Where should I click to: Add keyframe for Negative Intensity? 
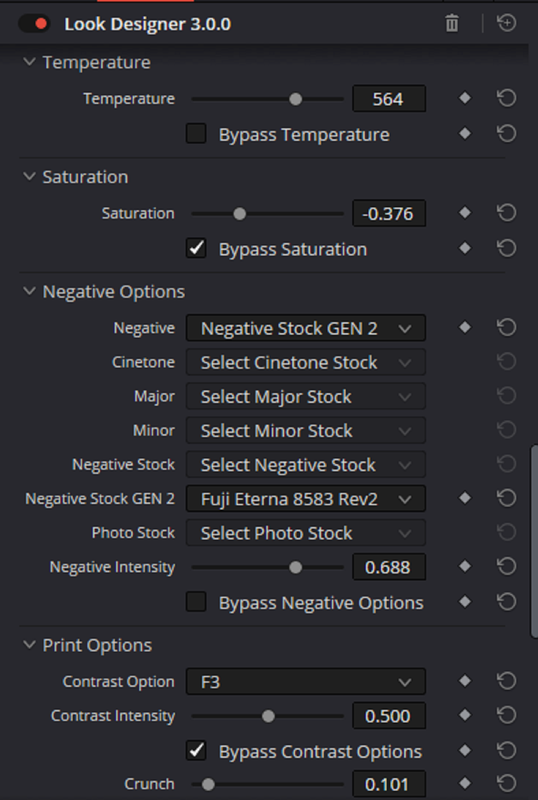click(x=464, y=566)
